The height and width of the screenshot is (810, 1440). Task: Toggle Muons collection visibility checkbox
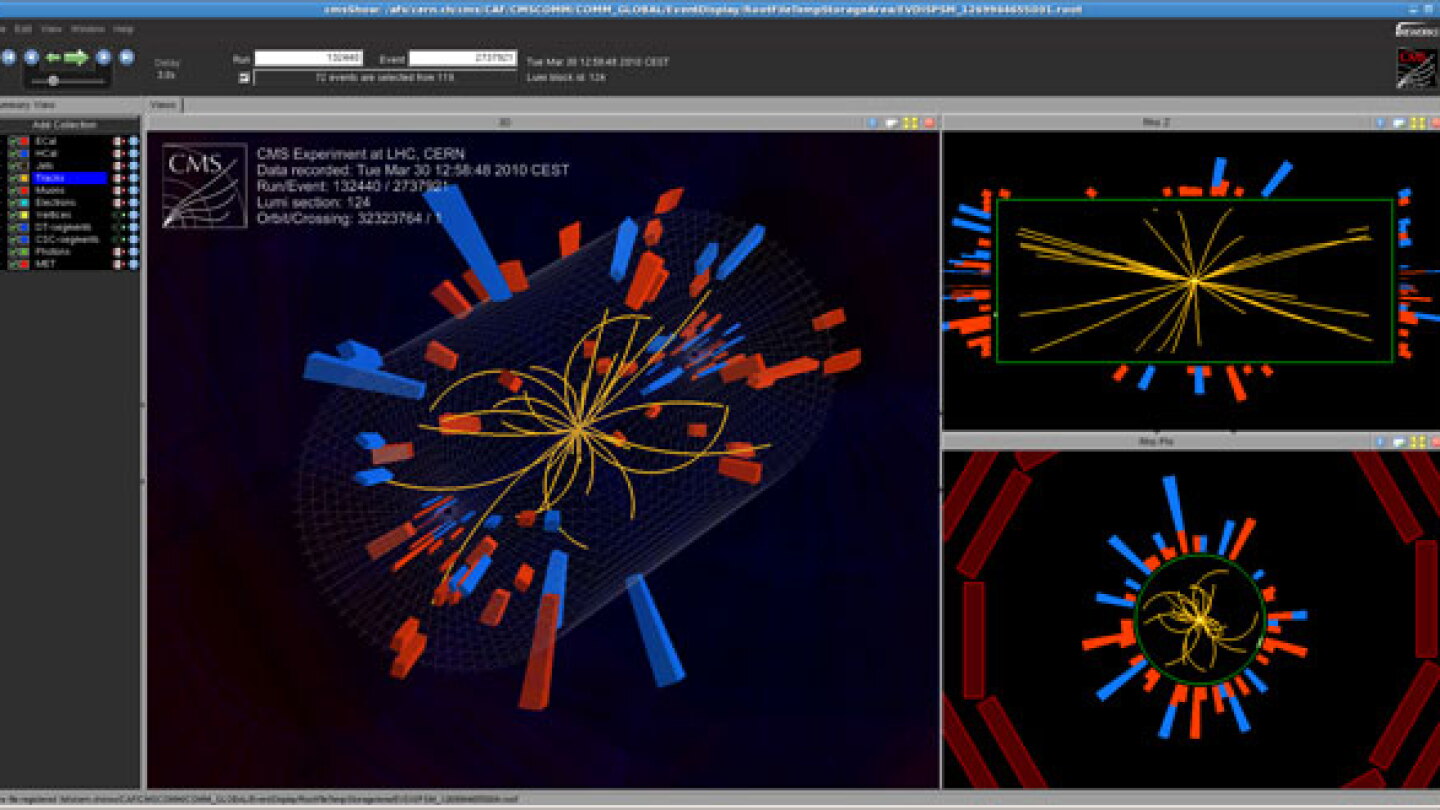[x=12, y=190]
